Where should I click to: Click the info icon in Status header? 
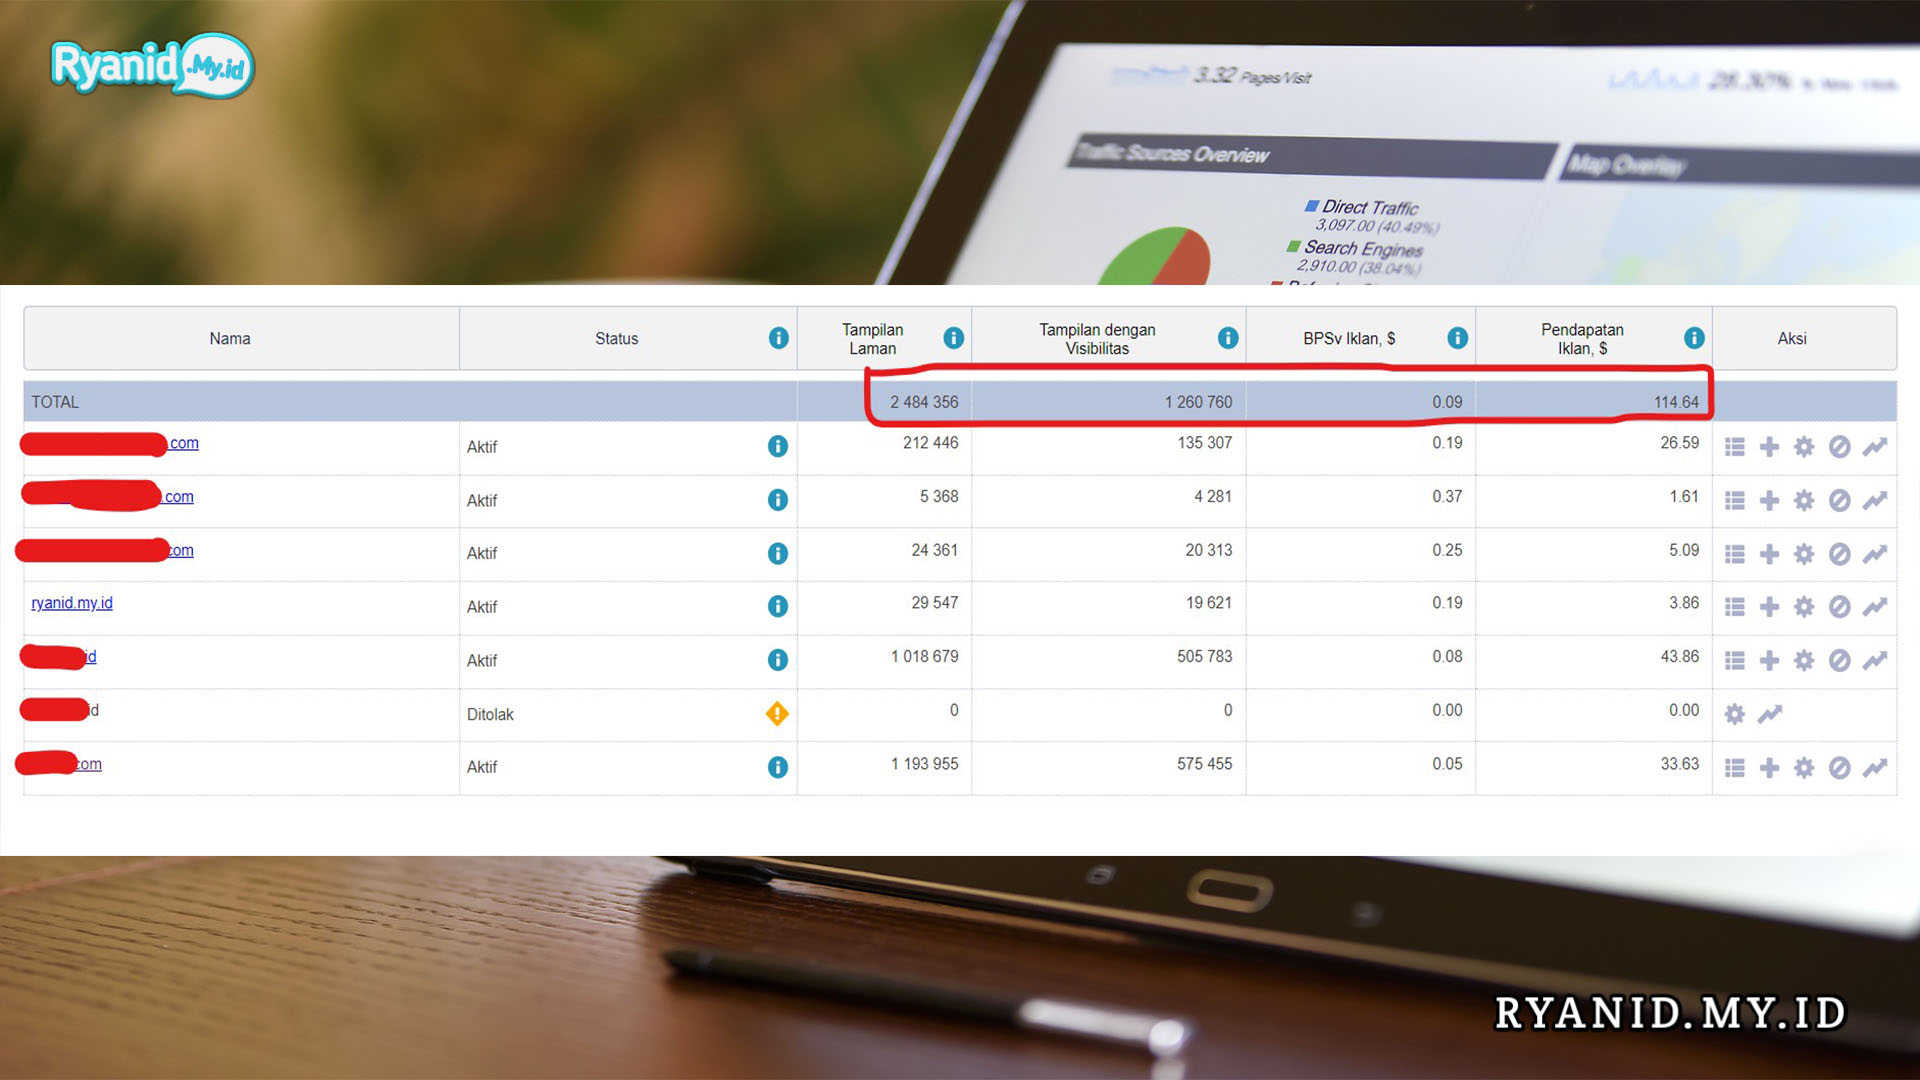778,338
